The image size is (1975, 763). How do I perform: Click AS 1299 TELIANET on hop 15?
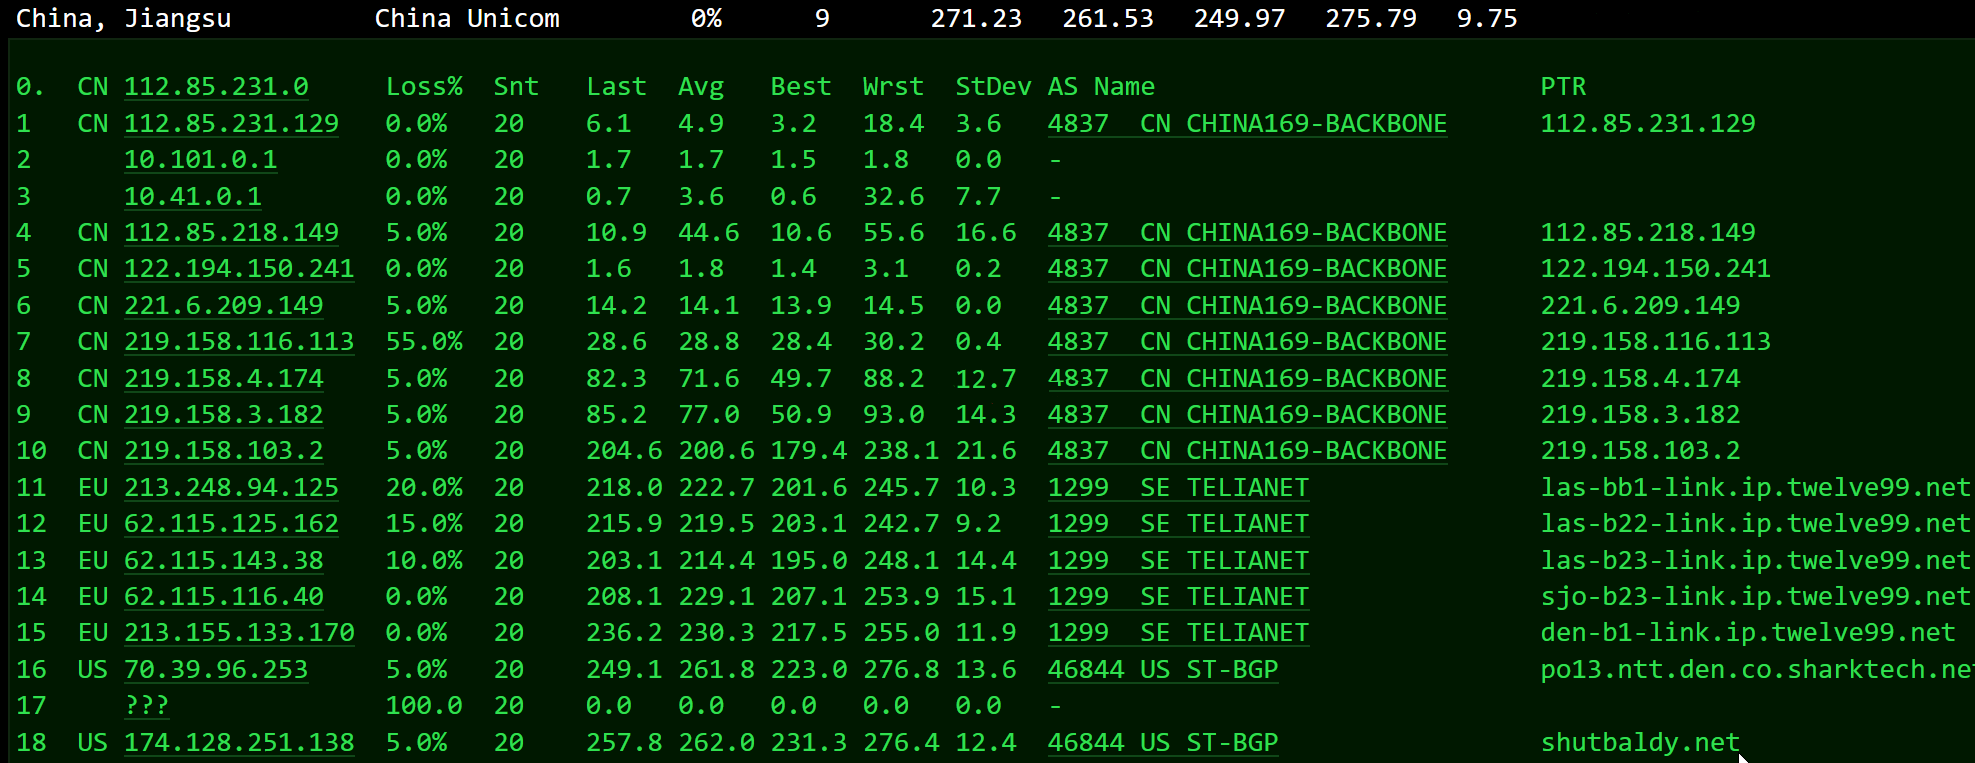point(1178,632)
